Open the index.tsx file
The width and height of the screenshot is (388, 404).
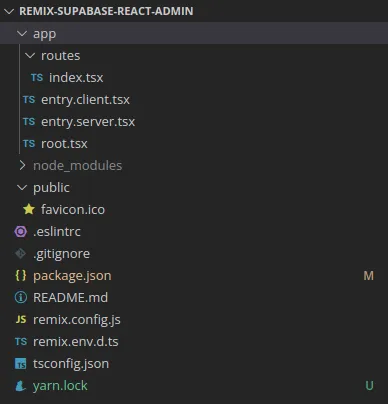(x=76, y=78)
